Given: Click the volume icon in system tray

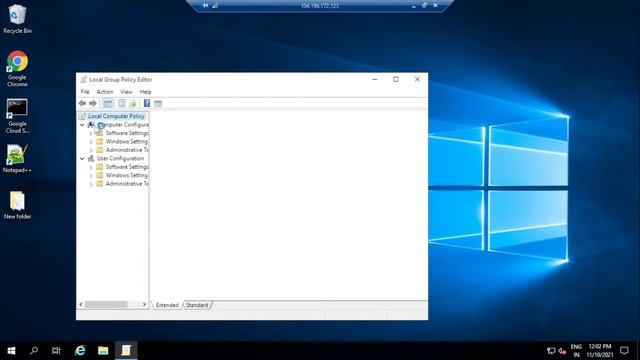Looking at the screenshot, I should point(562,351).
